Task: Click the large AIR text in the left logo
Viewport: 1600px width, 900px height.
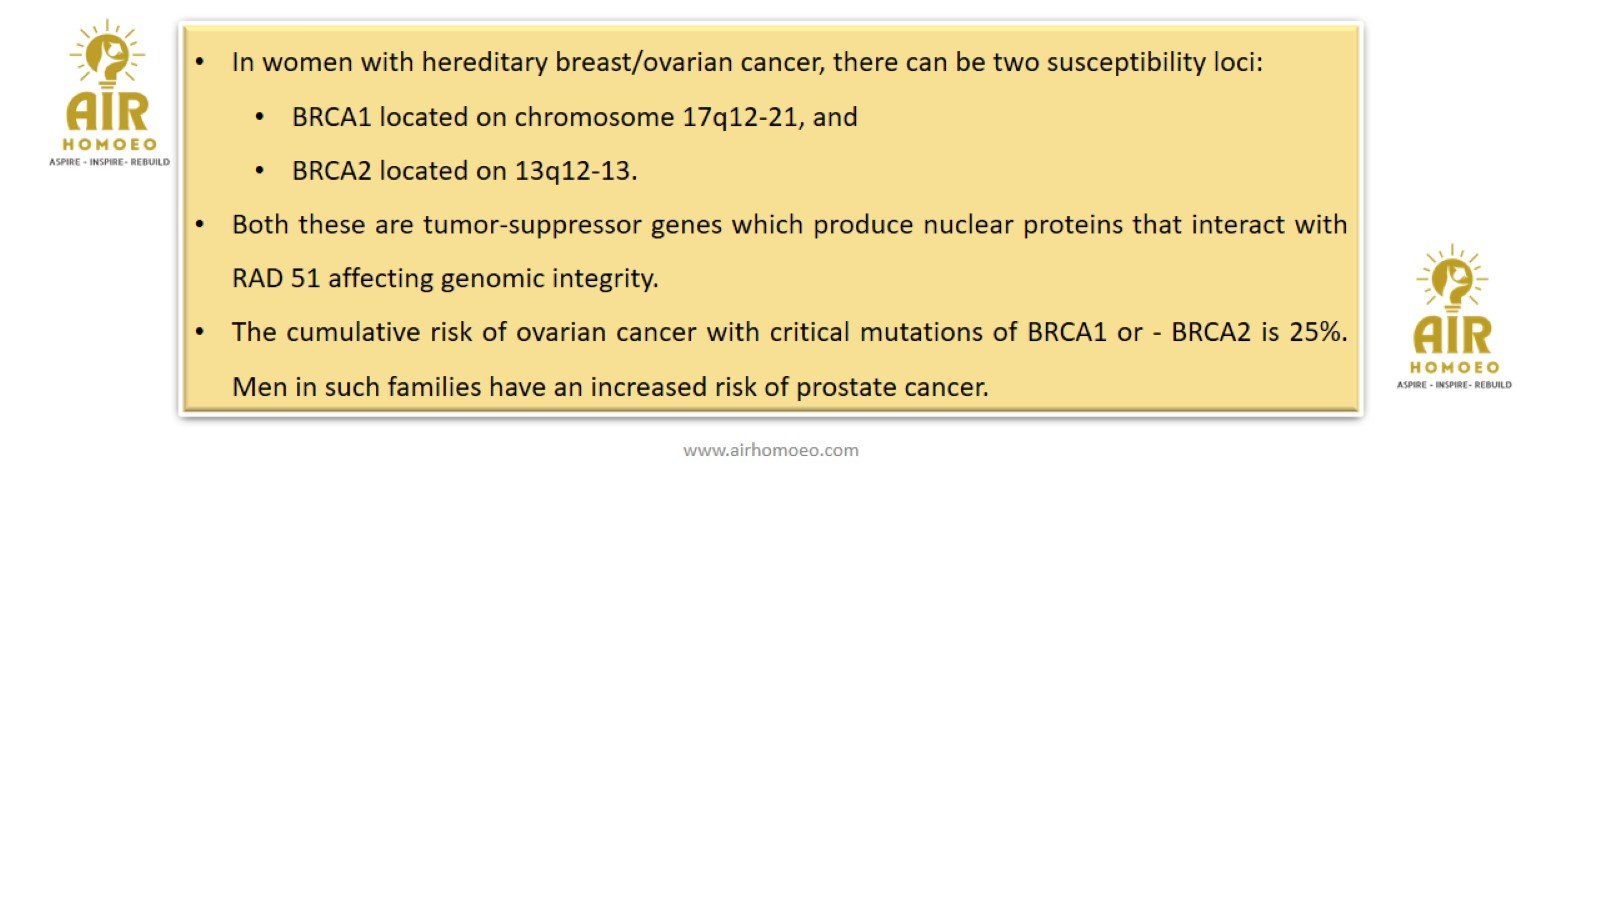Action: click(108, 112)
